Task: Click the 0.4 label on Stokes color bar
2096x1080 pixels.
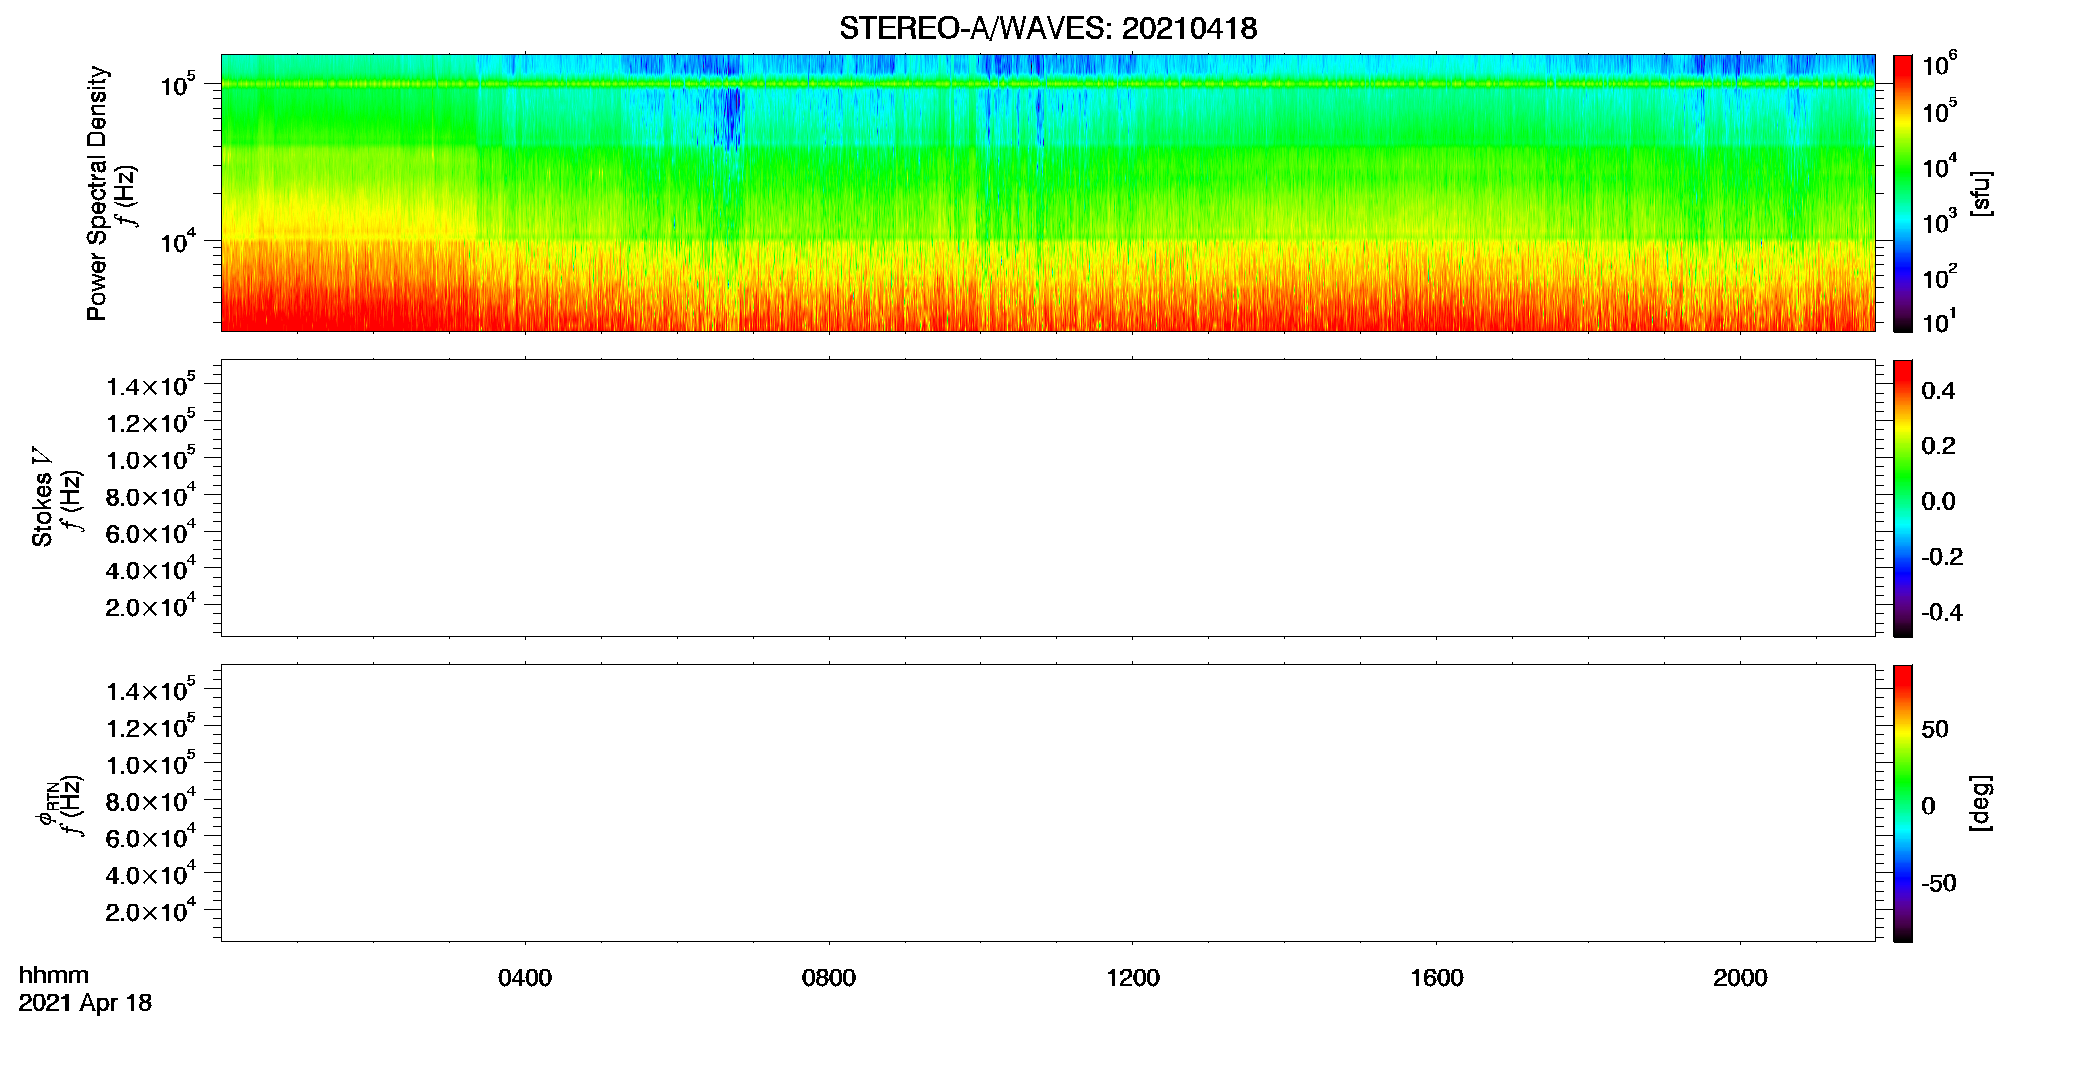Action: click(x=1938, y=391)
